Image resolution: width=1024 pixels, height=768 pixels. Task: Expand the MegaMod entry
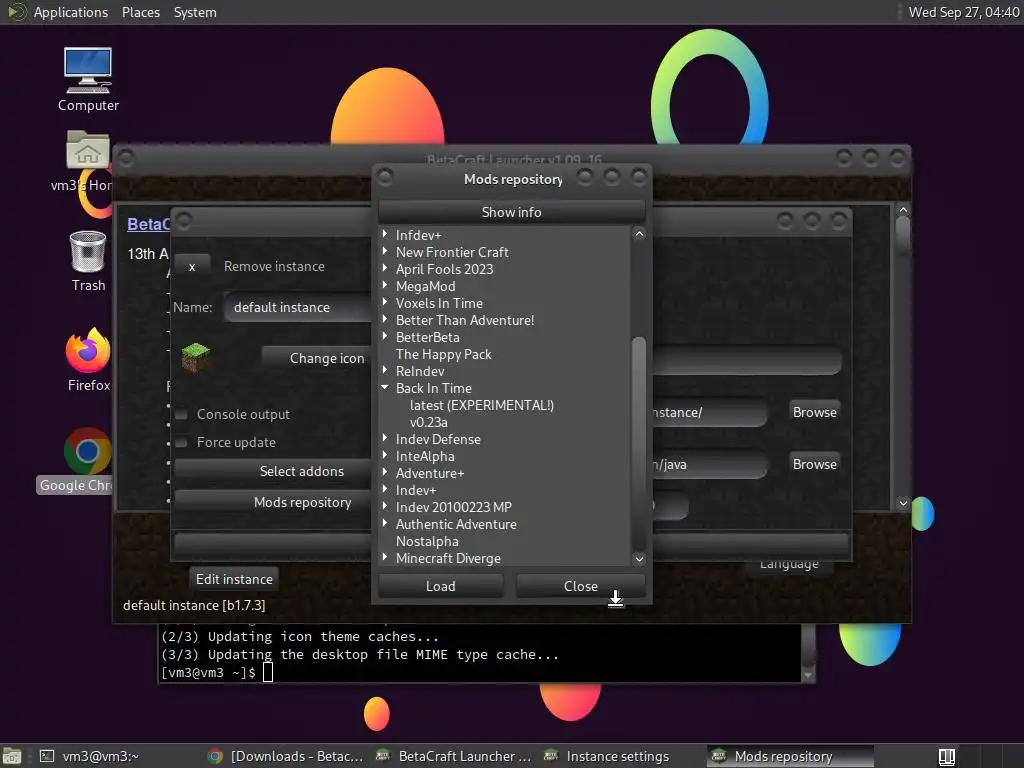pyautogui.click(x=385, y=285)
